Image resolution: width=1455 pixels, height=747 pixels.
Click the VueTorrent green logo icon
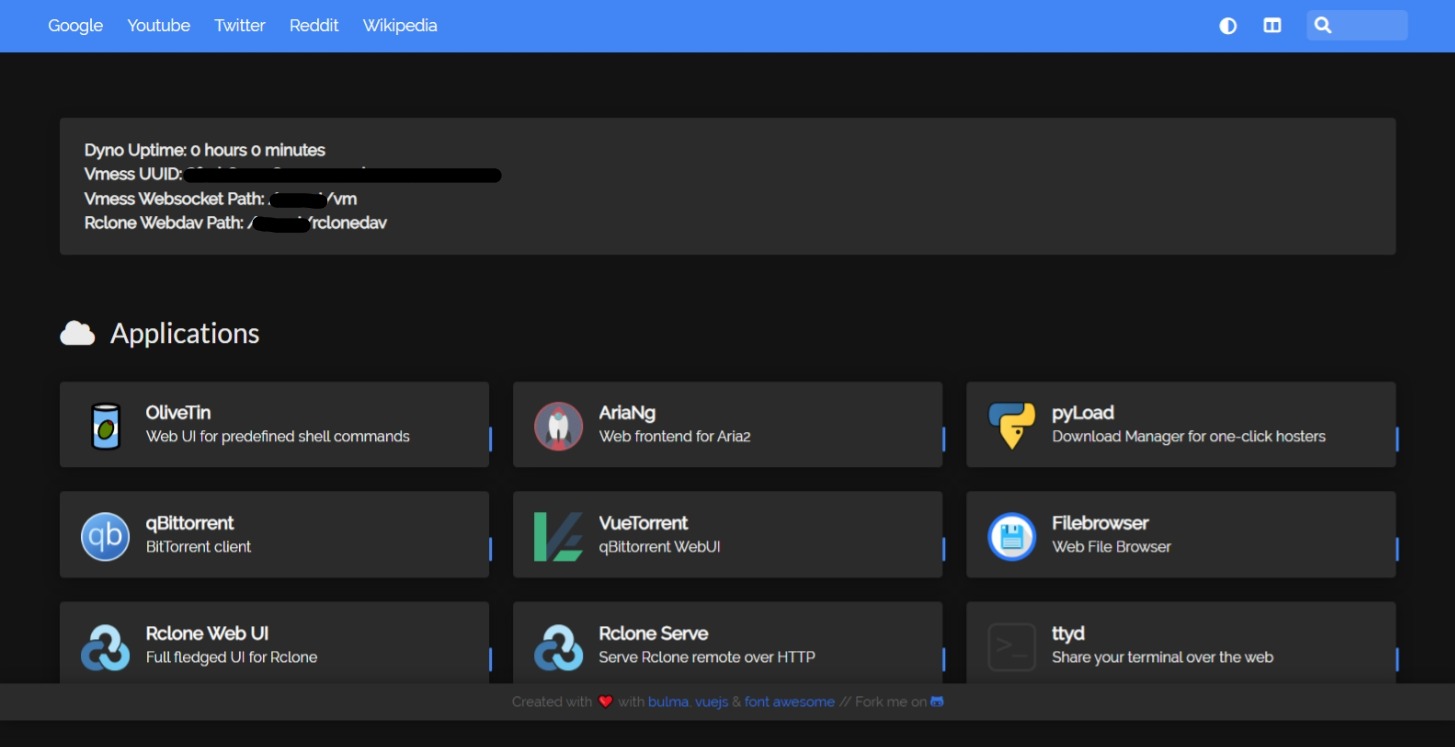pos(558,536)
